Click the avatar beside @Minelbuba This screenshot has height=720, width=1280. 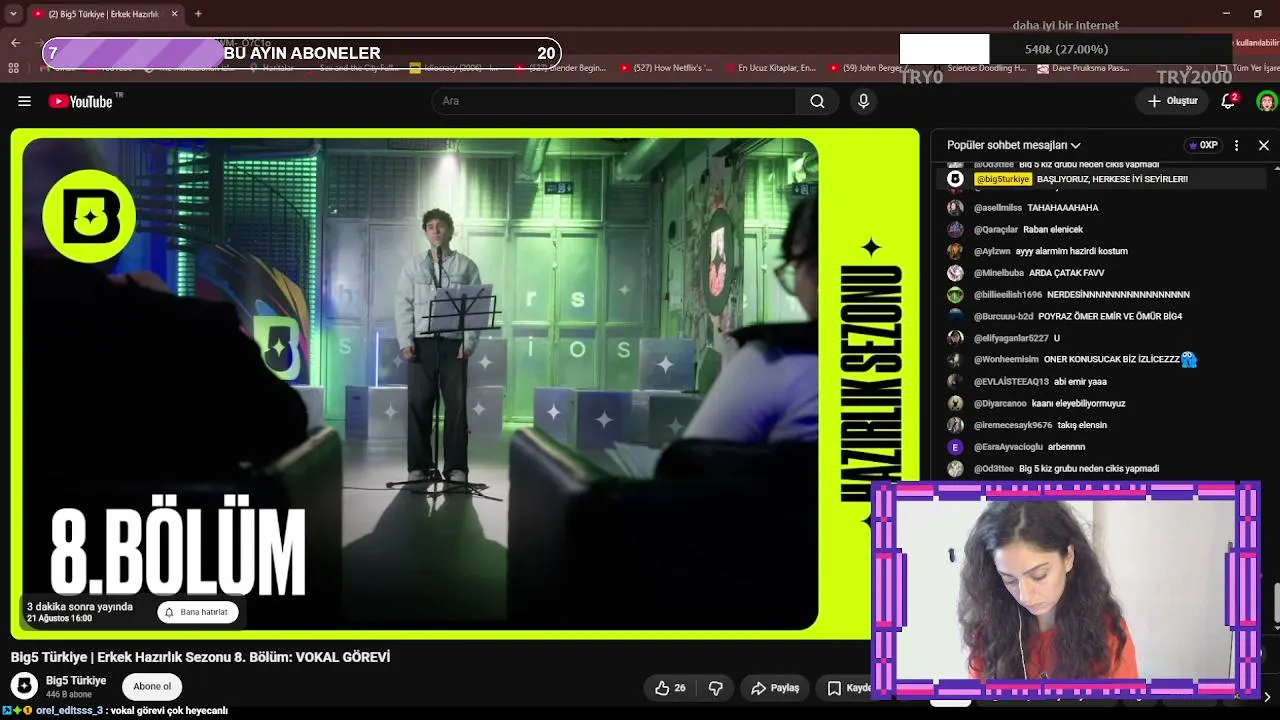tap(955, 273)
